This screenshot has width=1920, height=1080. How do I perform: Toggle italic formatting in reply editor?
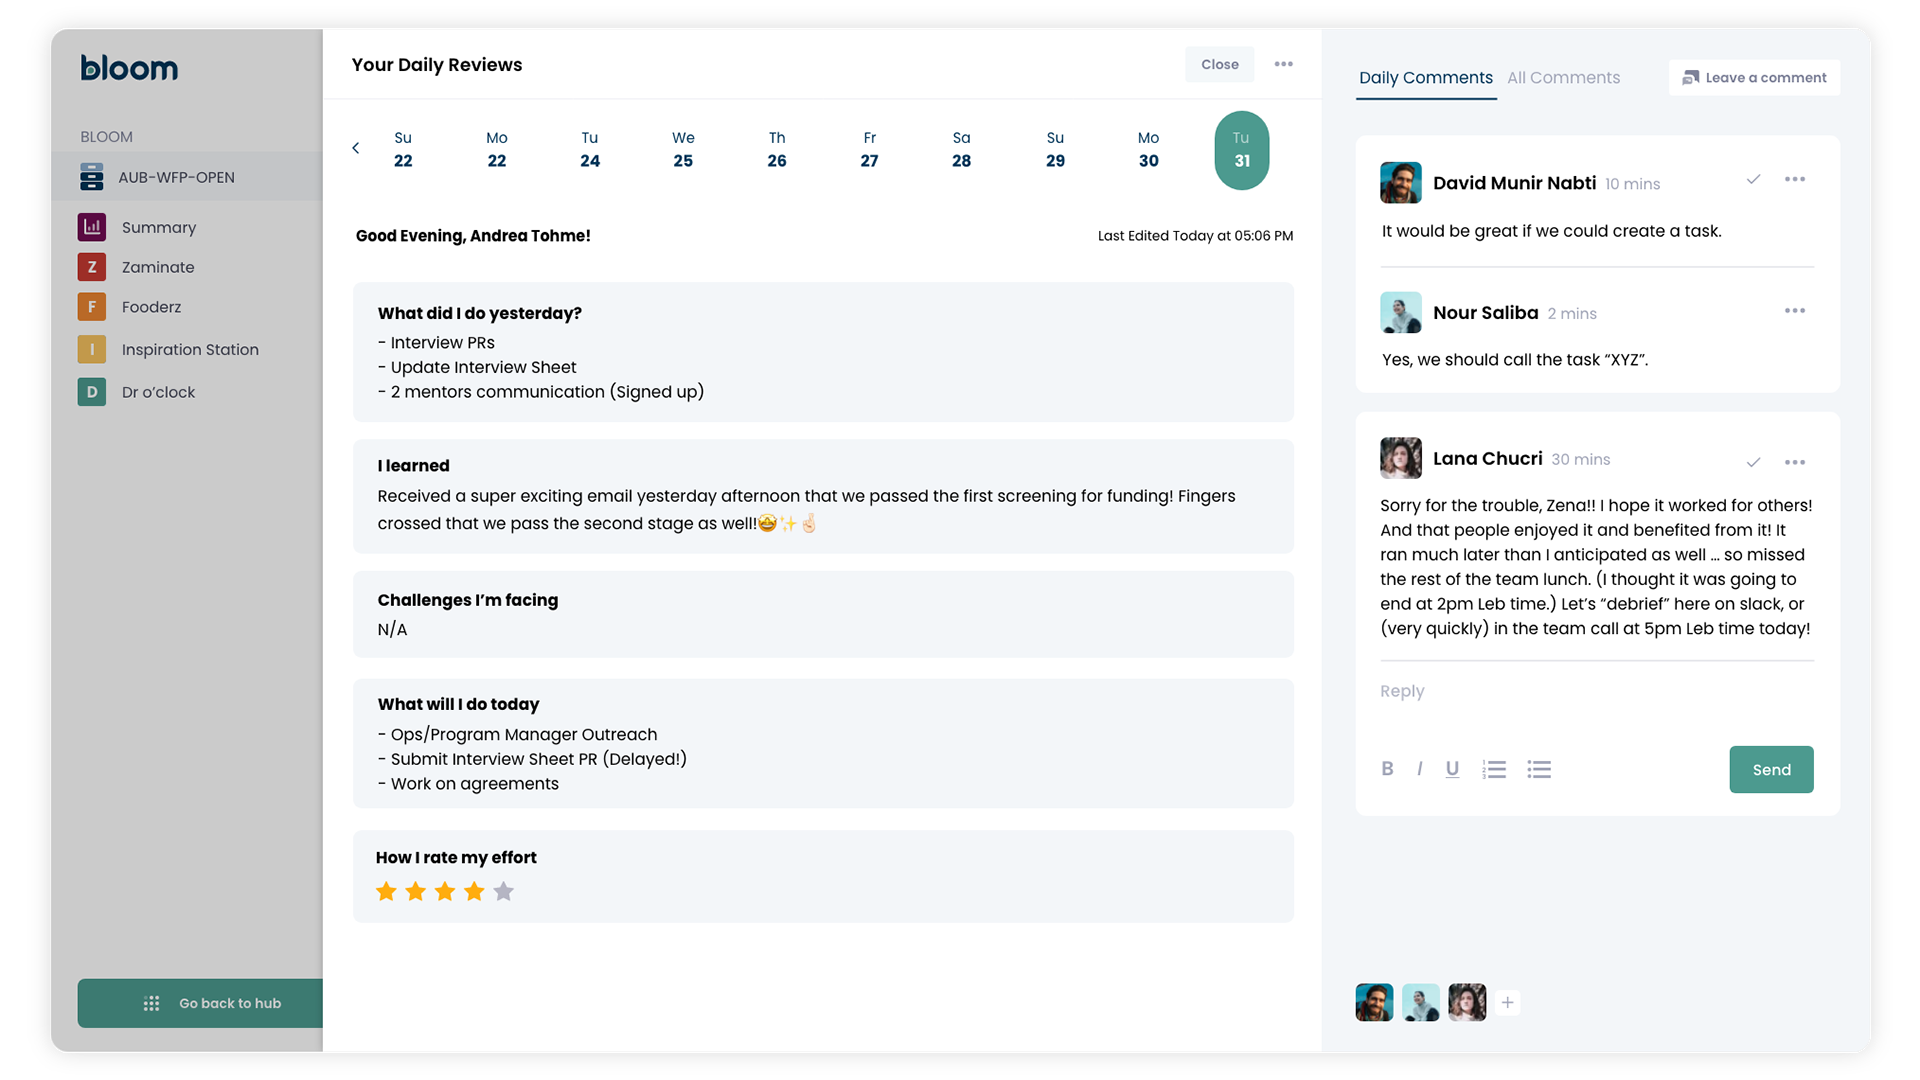[x=1419, y=769]
